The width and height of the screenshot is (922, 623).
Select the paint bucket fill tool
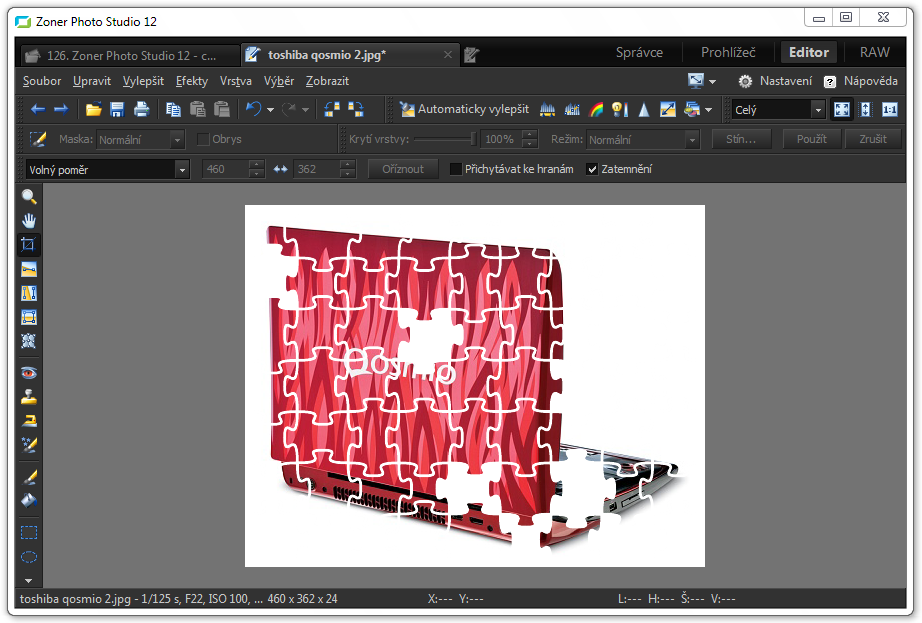click(28, 501)
